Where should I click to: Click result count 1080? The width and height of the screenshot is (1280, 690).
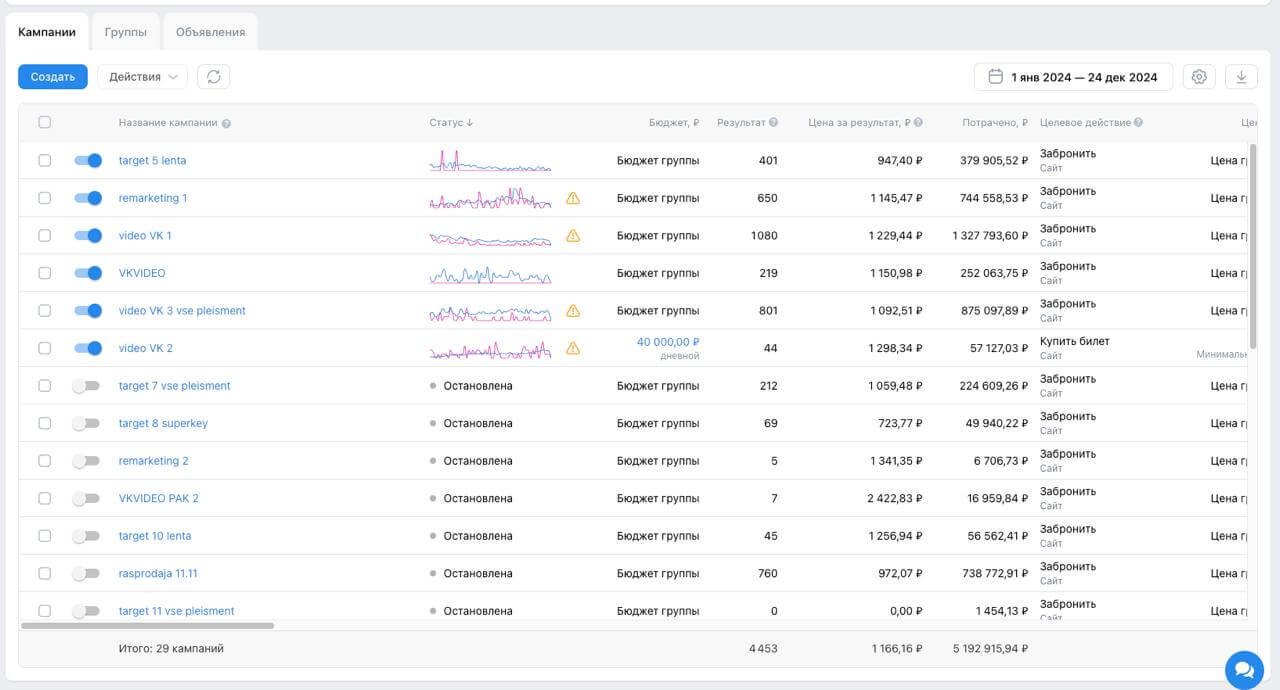click(764, 236)
